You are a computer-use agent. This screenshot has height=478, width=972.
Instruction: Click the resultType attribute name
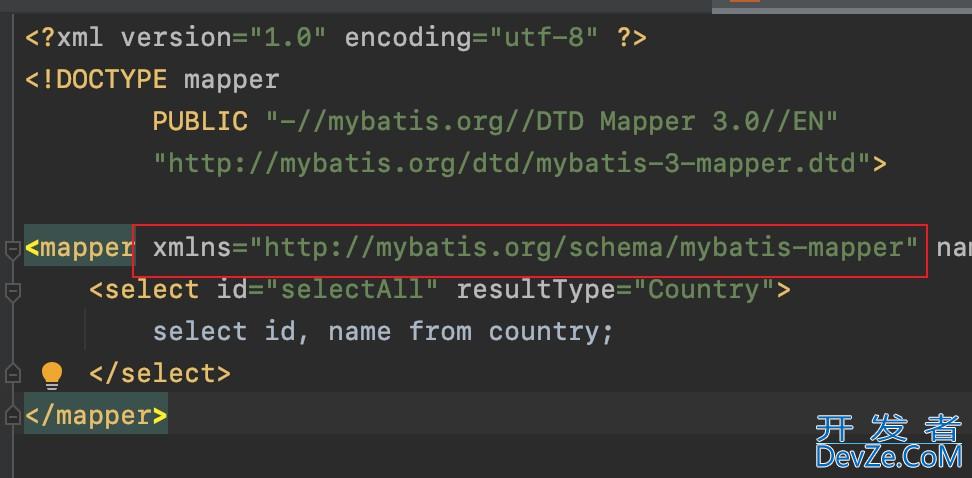point(535,290)
